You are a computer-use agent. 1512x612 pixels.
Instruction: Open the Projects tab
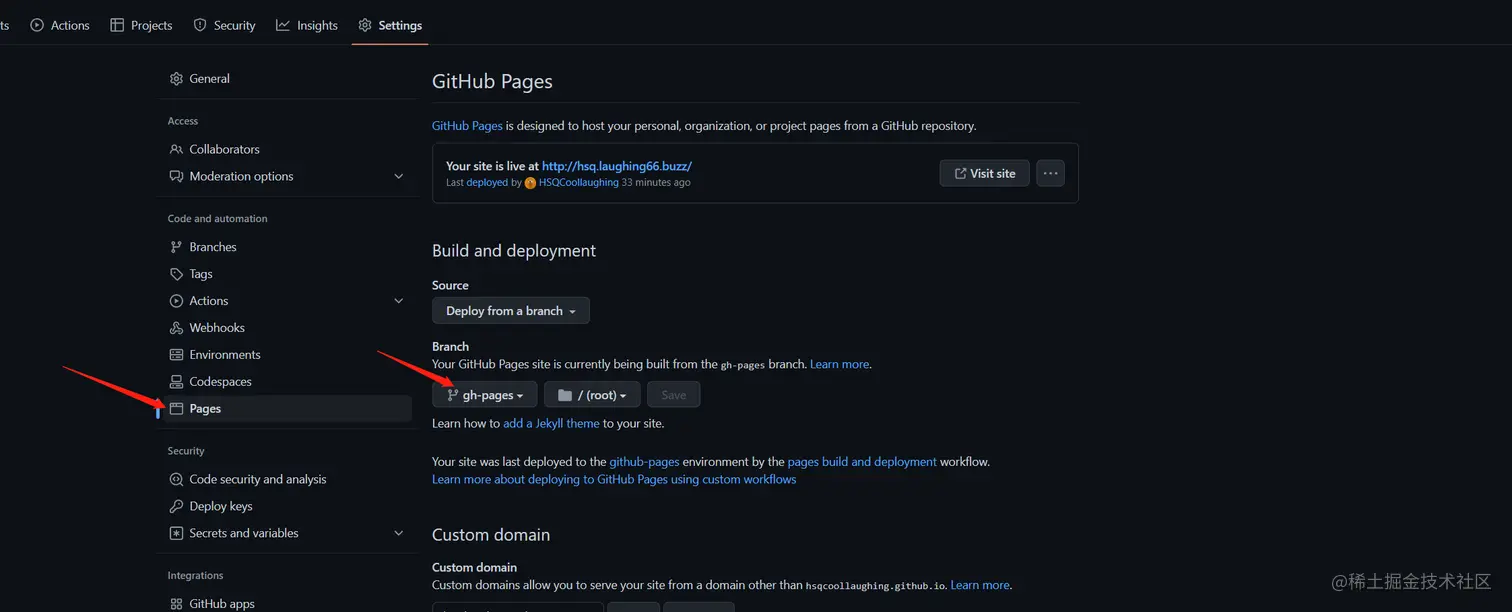pos(141,25)
